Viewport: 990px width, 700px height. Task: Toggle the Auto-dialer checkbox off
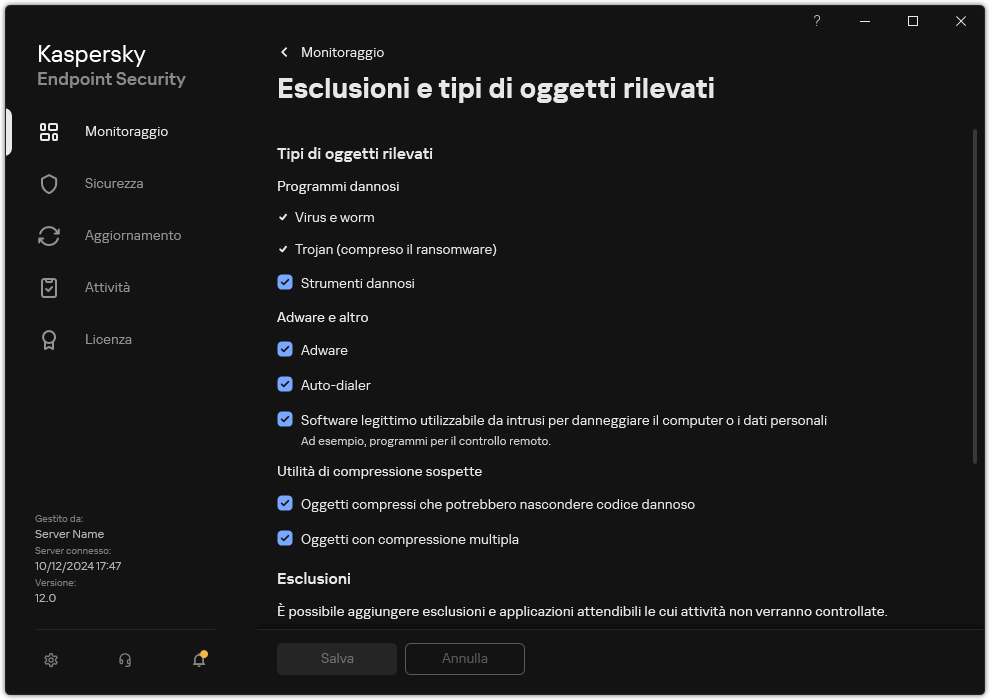click(284, 385)
